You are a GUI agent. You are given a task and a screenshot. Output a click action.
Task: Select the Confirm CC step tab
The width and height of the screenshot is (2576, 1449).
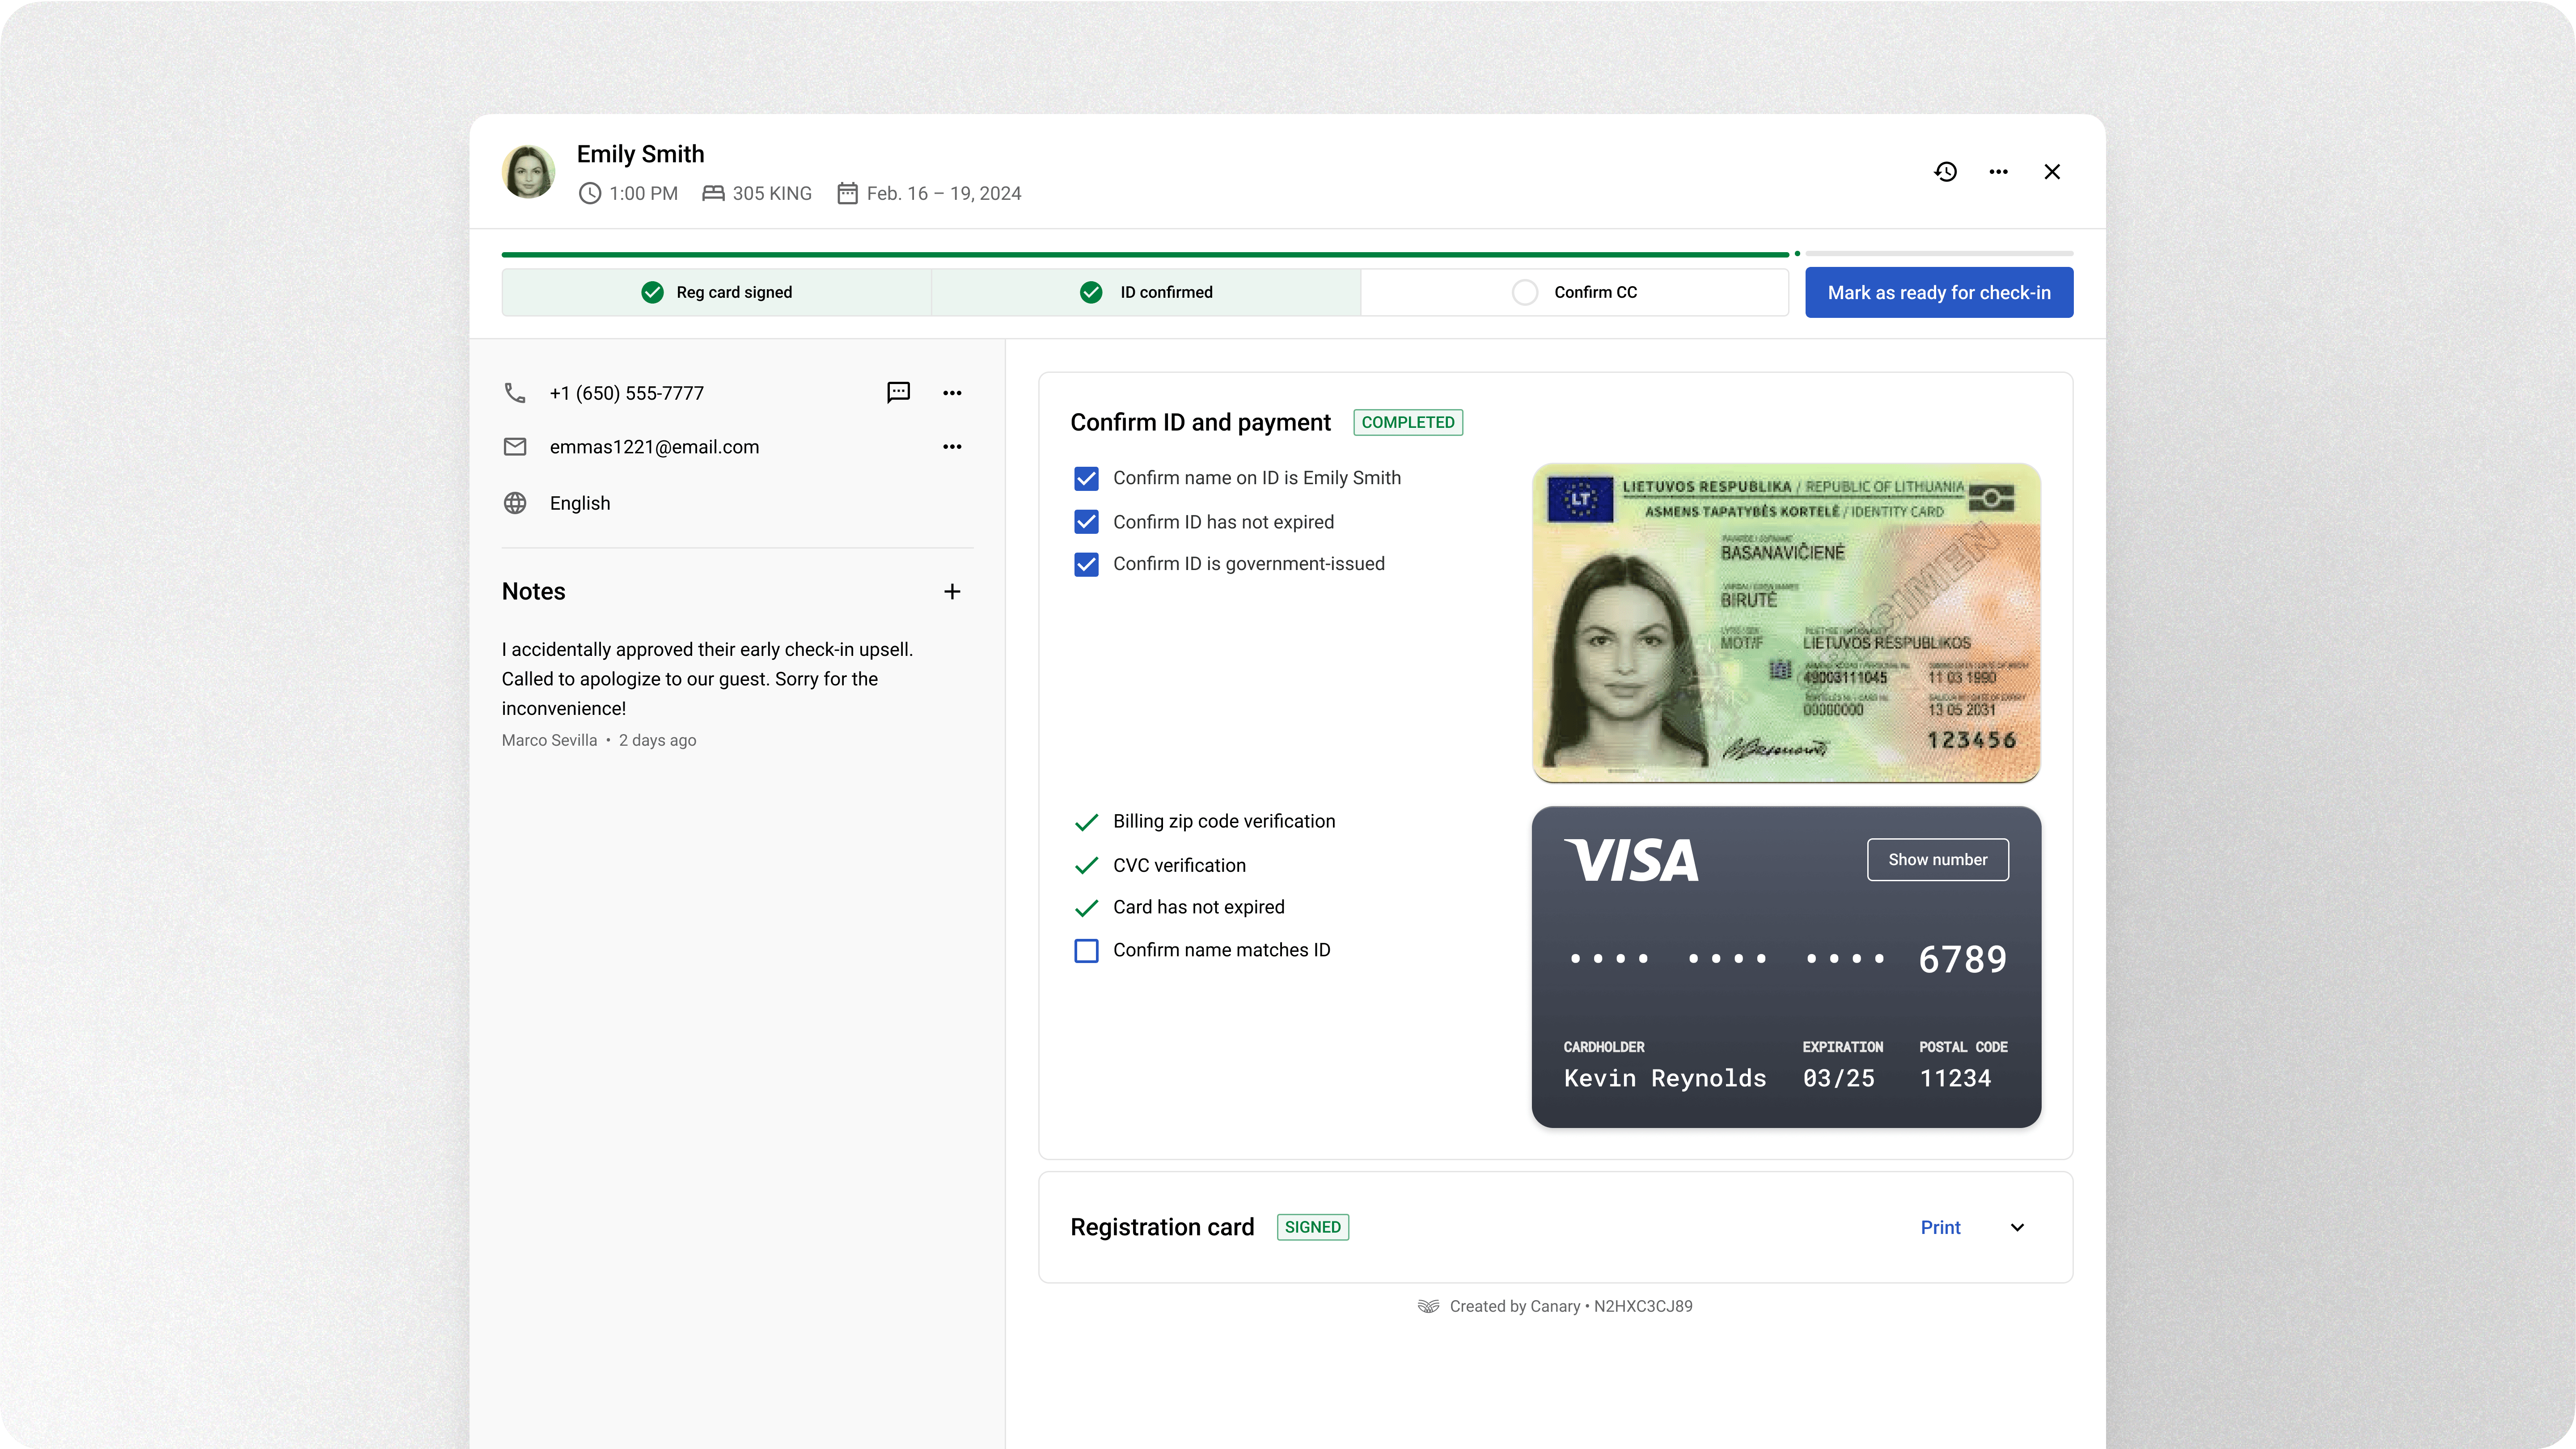pos(1574,292)
